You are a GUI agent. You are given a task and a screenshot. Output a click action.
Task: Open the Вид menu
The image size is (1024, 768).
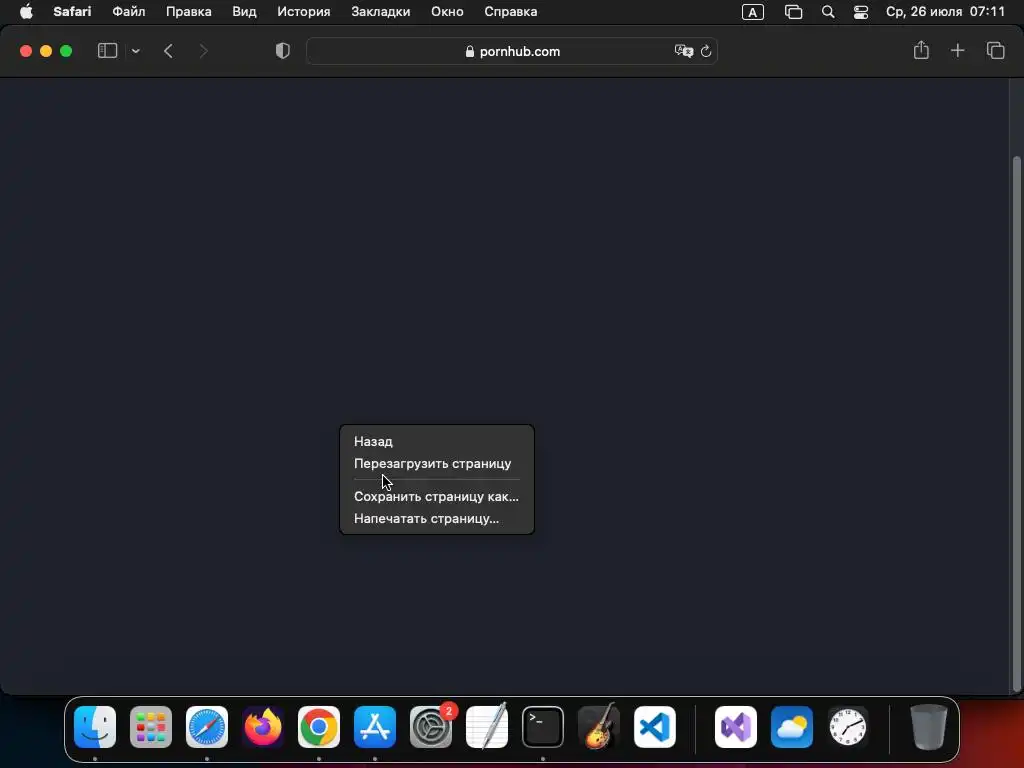pyautogui.click(x=244, y=12)
